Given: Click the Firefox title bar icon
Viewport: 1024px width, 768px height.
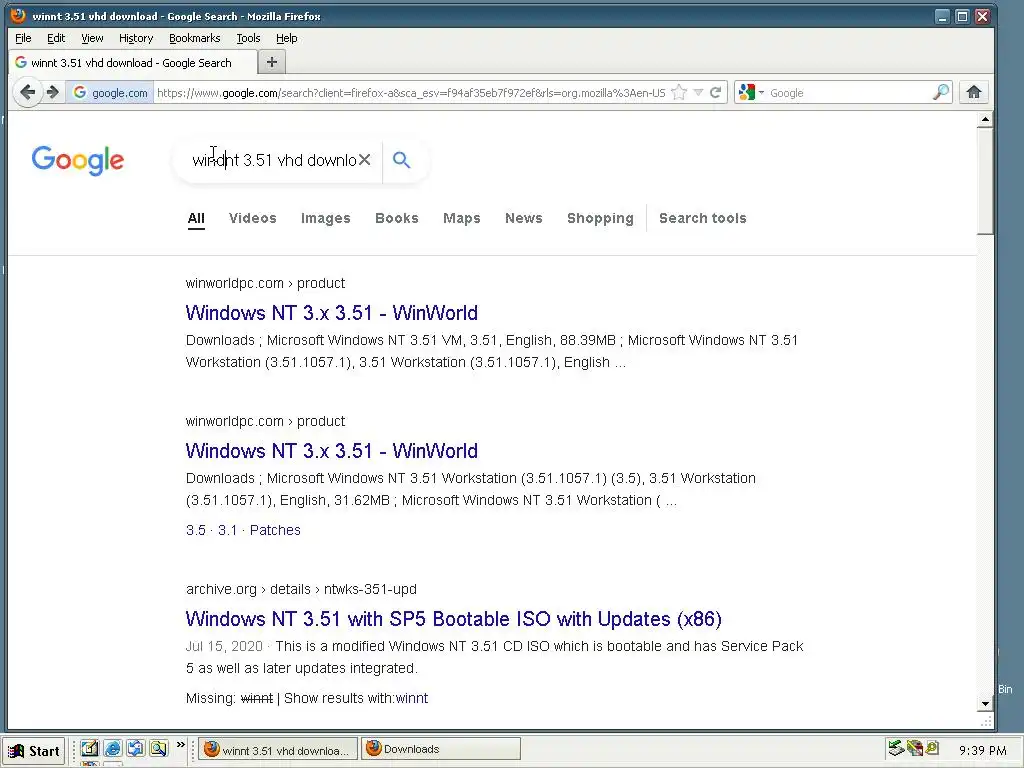Looking at the screenshot, I should (18, 16).
